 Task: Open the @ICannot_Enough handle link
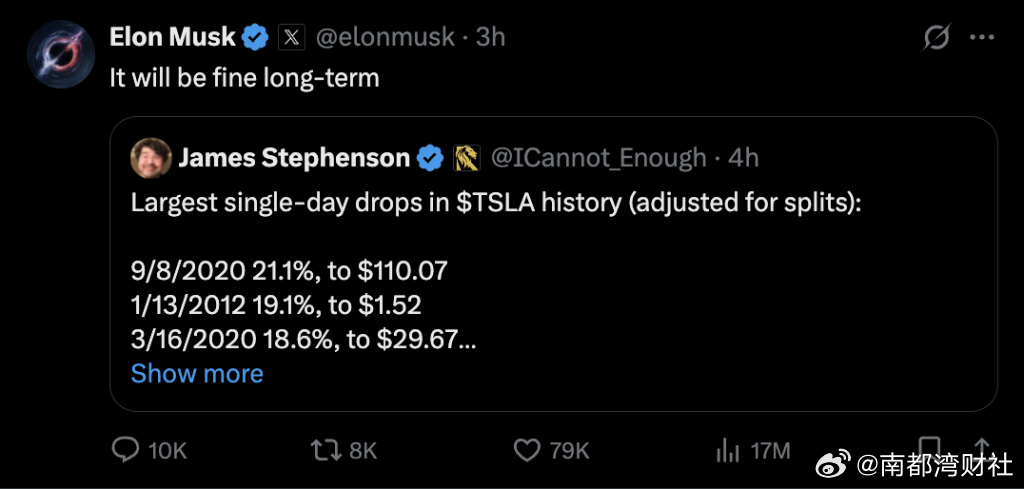tap(598, 158)
